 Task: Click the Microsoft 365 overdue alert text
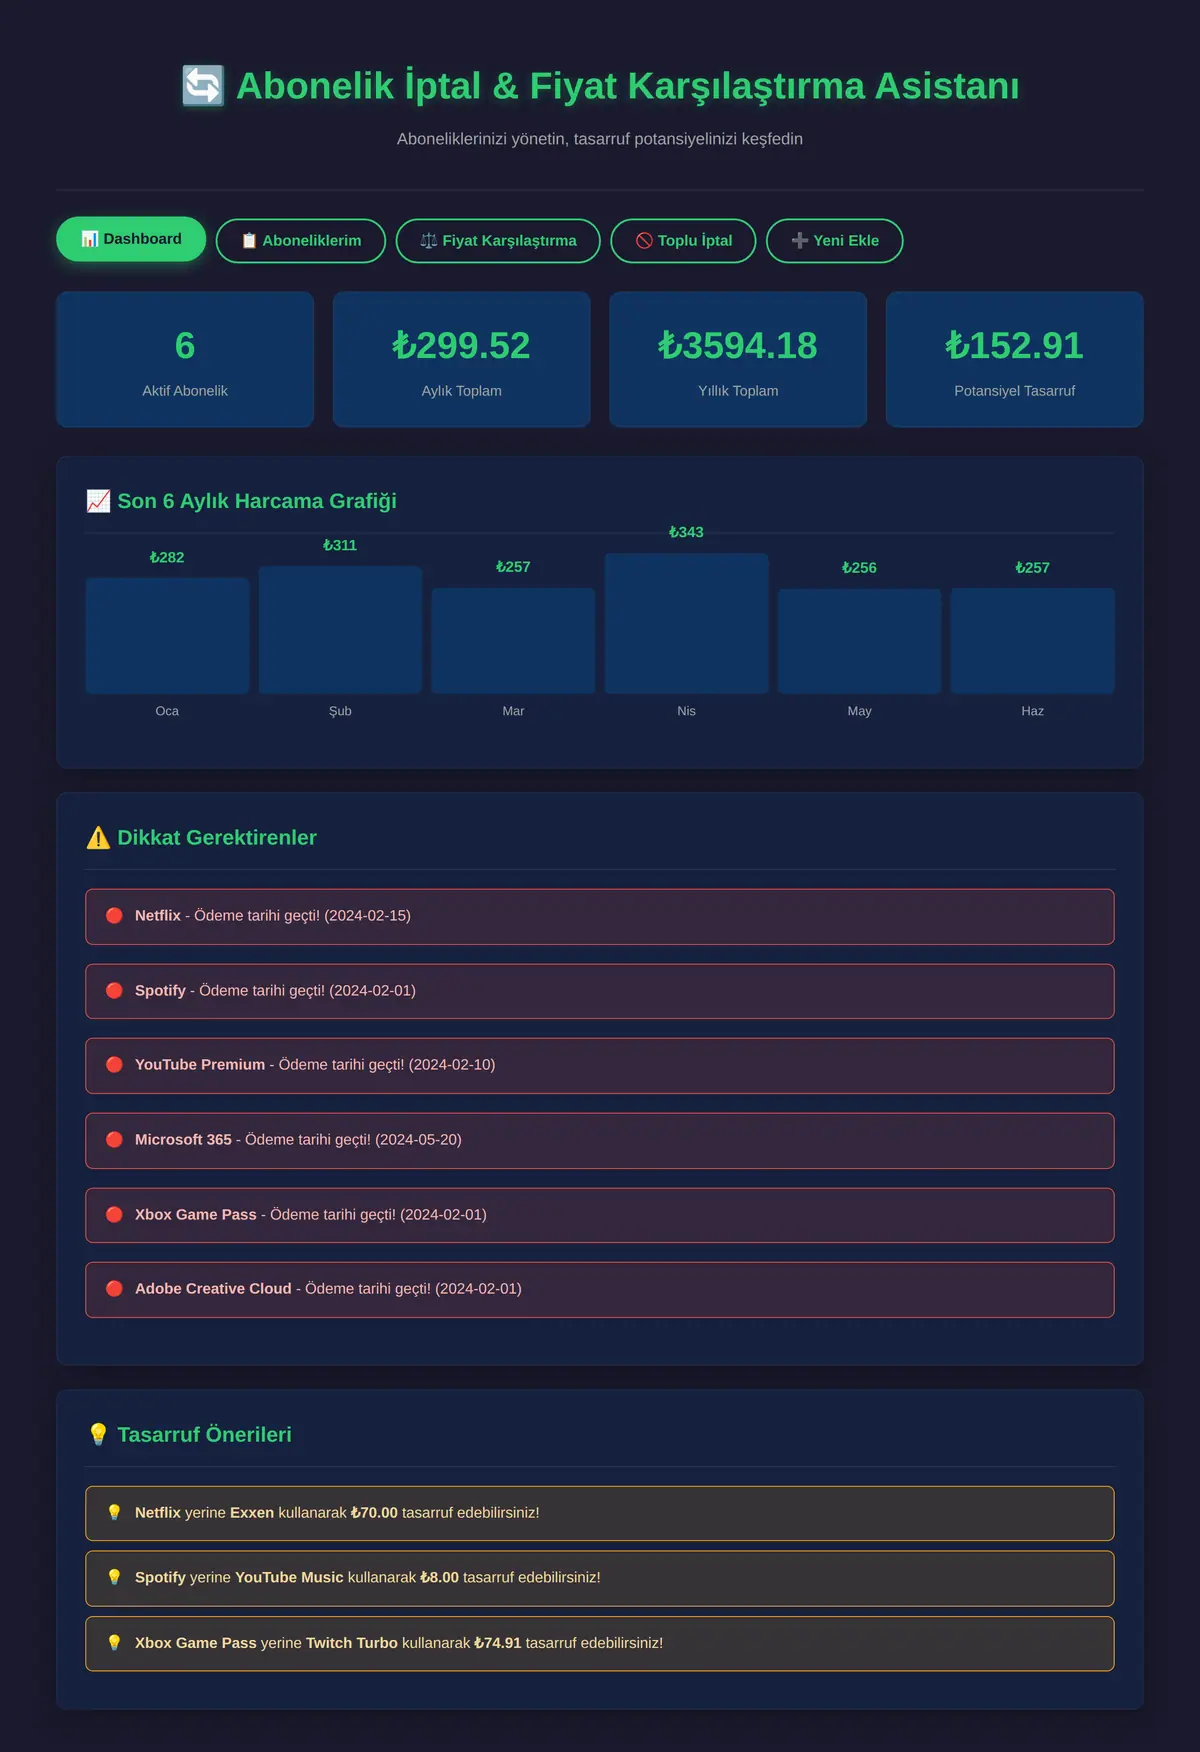298,1140
